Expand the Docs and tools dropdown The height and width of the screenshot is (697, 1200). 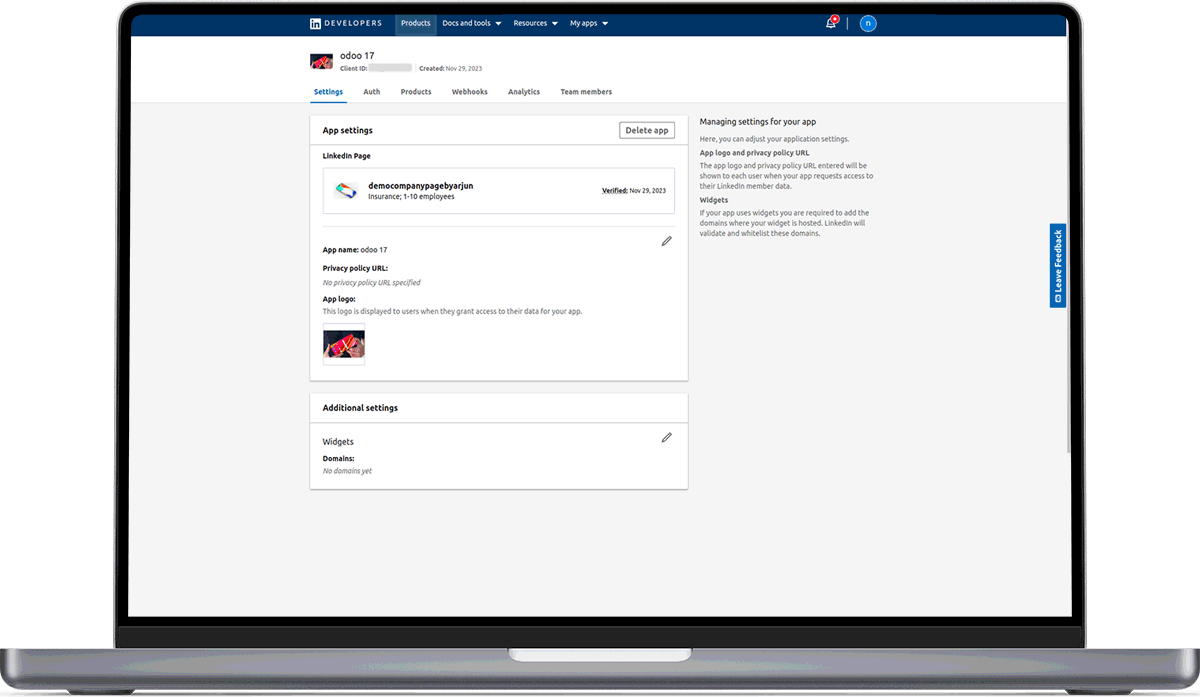click(472, 23)
